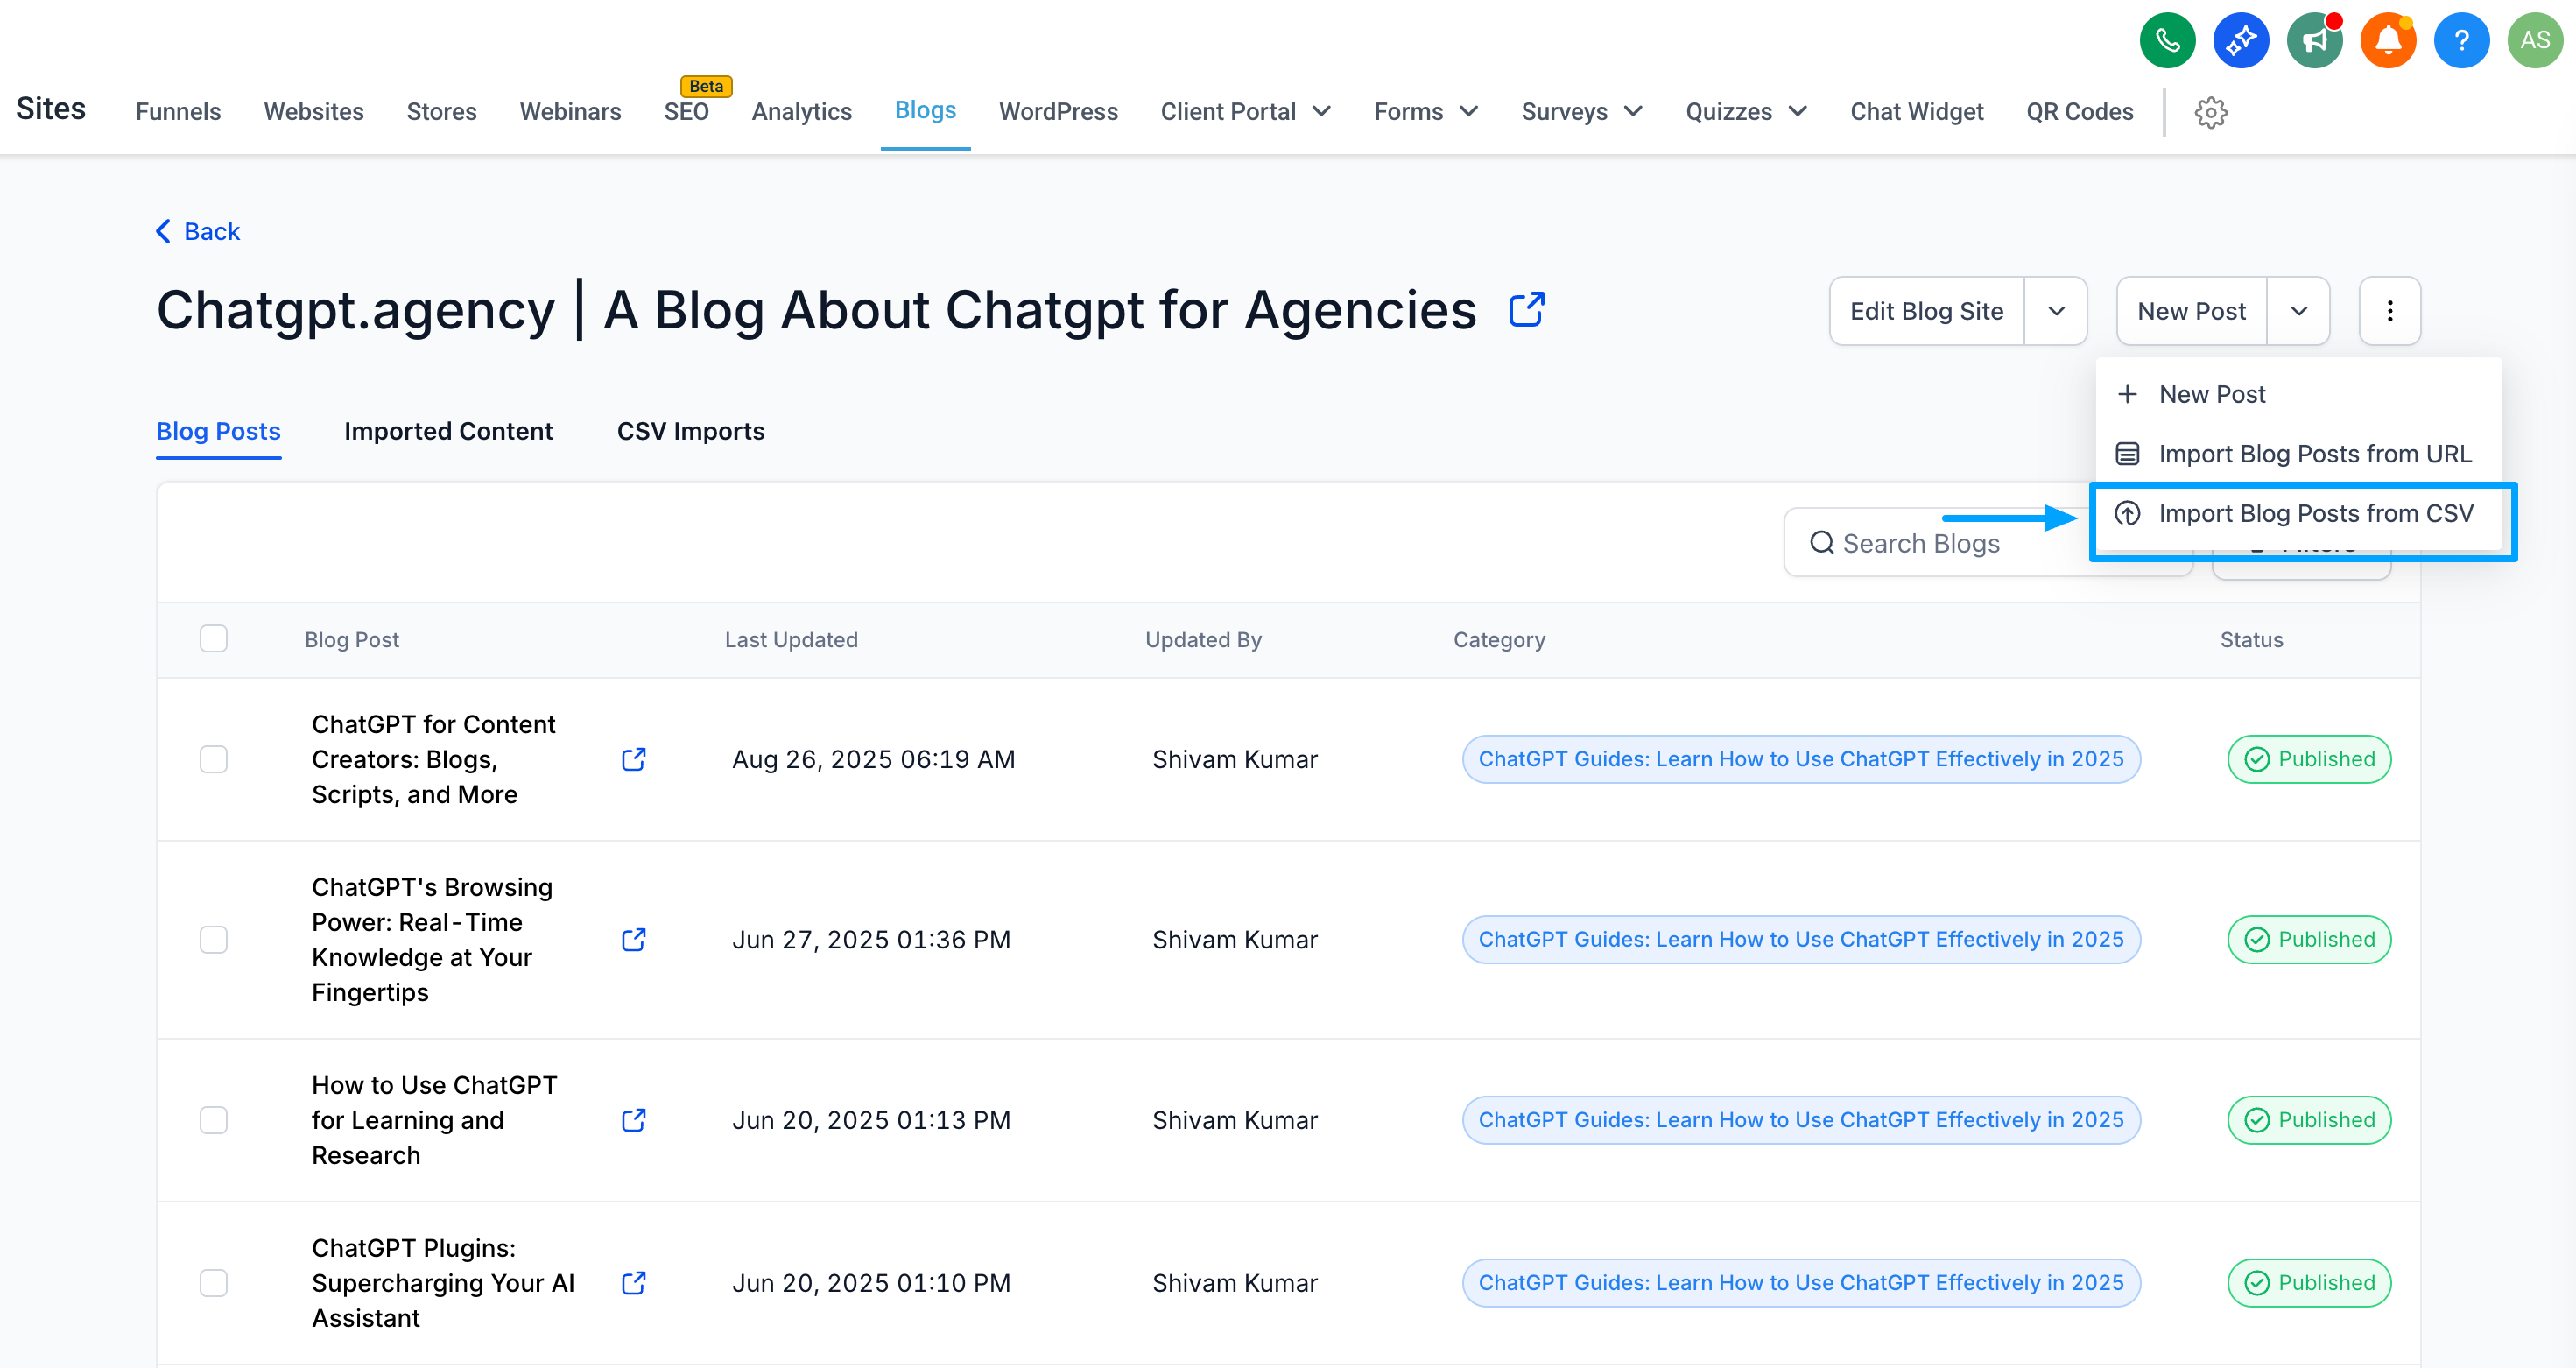The width and height of the screenshot is (2576, 1368).
Task: Open the settings gear in Sites navigation
Action: pyautogui.click(x=2210, y=112)
